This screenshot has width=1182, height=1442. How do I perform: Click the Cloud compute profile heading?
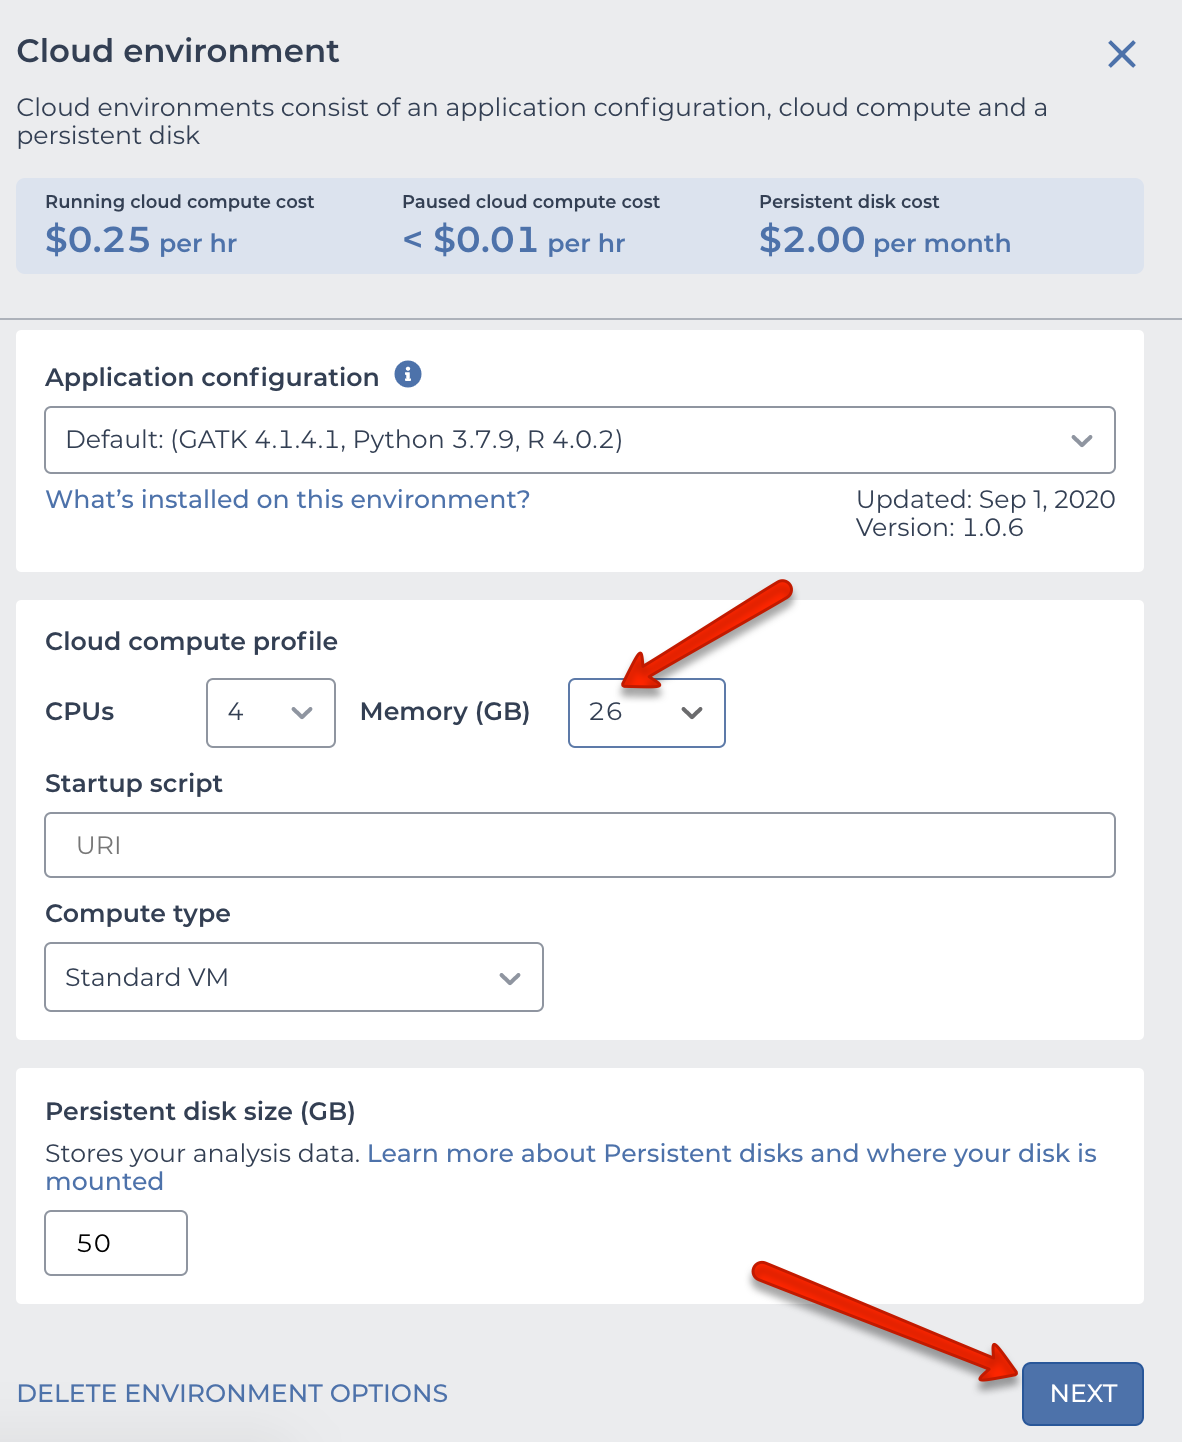click(x=192, y=641)
